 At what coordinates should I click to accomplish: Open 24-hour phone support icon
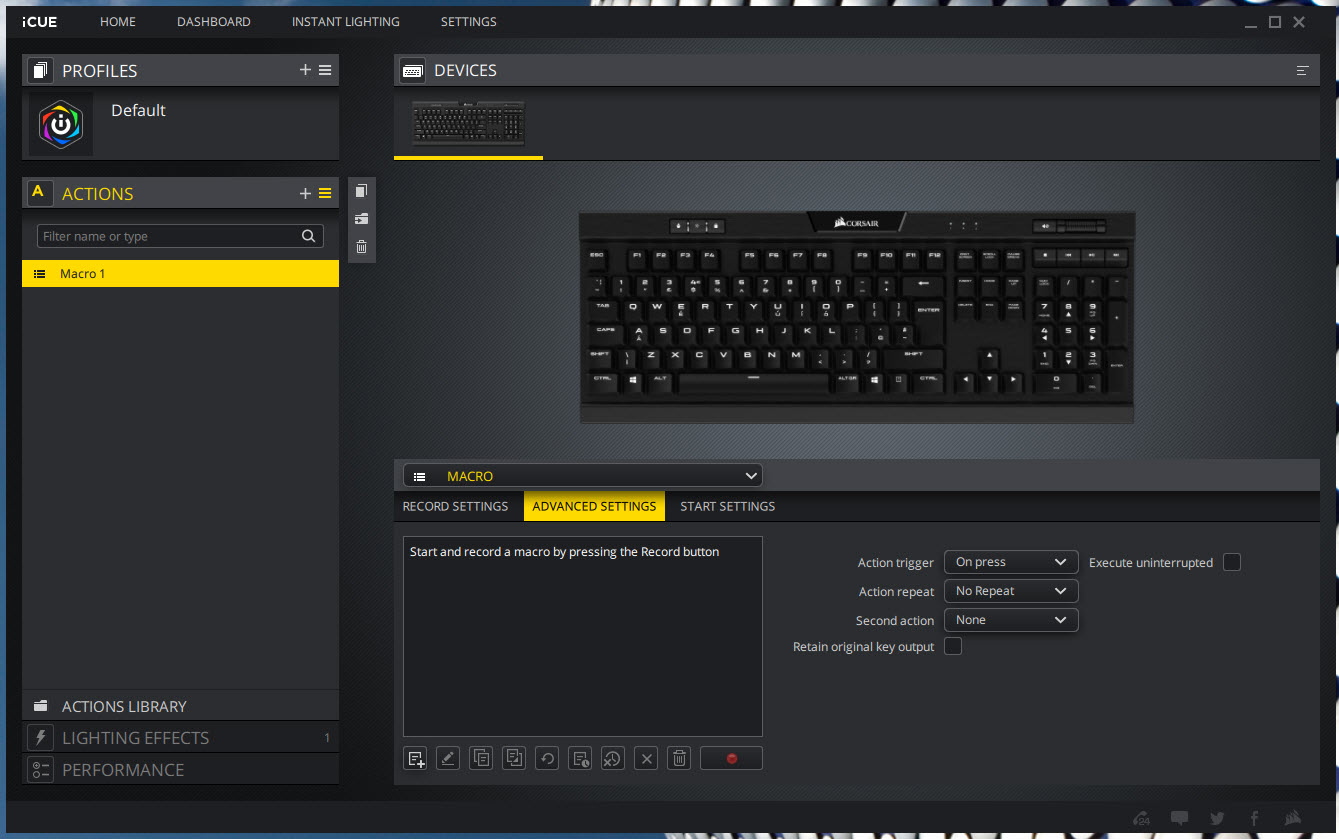pyautogui.click(x=1142, y=818)
